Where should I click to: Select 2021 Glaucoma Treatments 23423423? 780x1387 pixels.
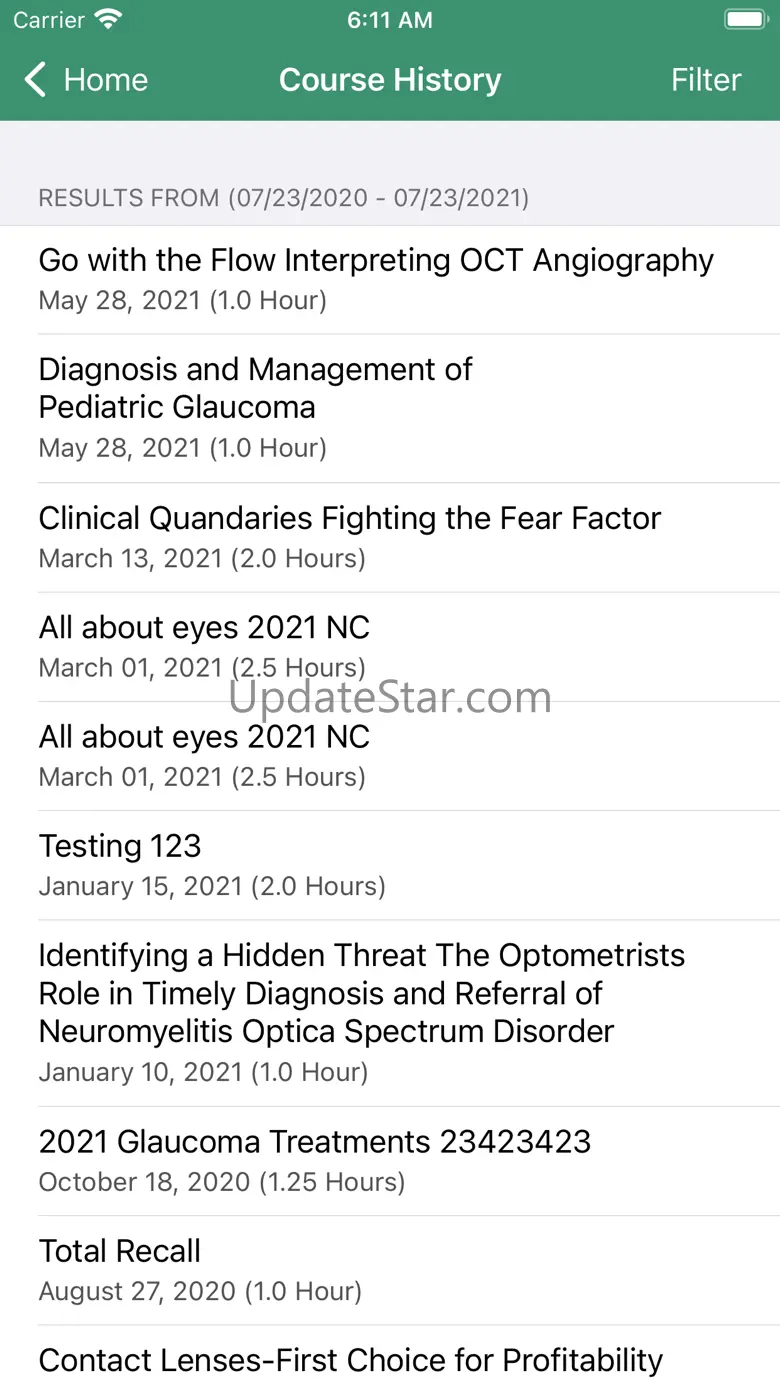click(390, 1161)
